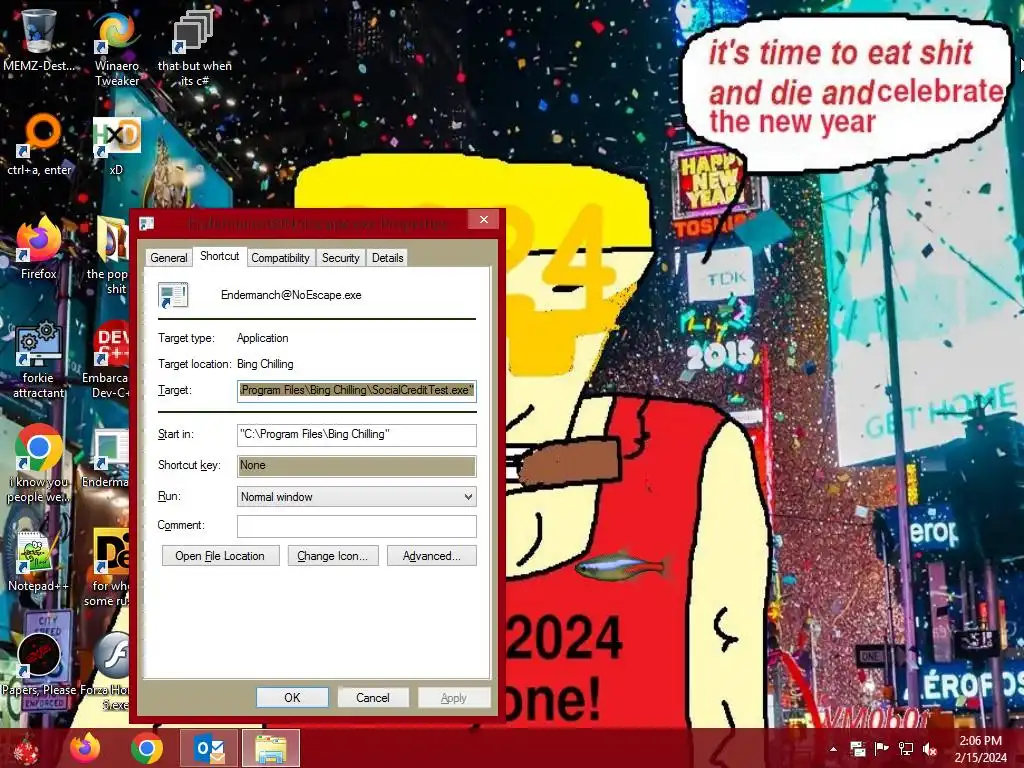Click the Start ornament button on taskbar
Image resolution: width=1024 pixels, height=768 pixels.
(26, 748)
